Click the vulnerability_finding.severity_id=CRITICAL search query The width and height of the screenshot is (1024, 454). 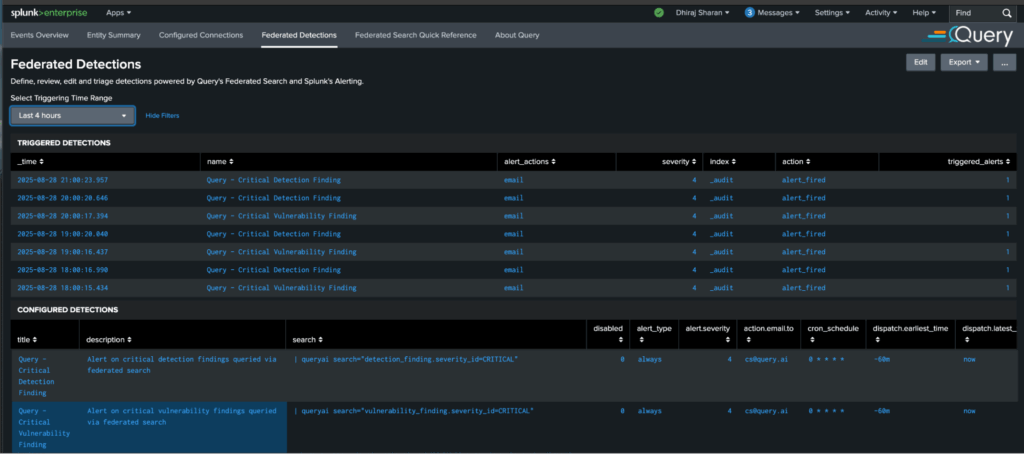pos(413,411)
